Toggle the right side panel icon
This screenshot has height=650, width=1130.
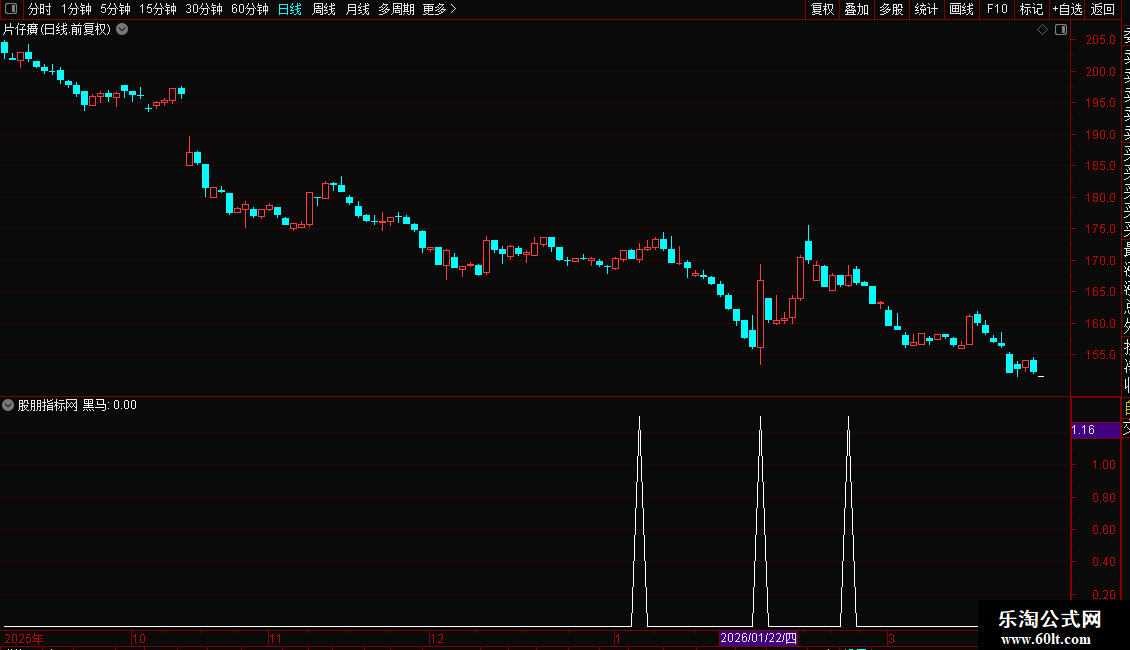[1061, 30]
